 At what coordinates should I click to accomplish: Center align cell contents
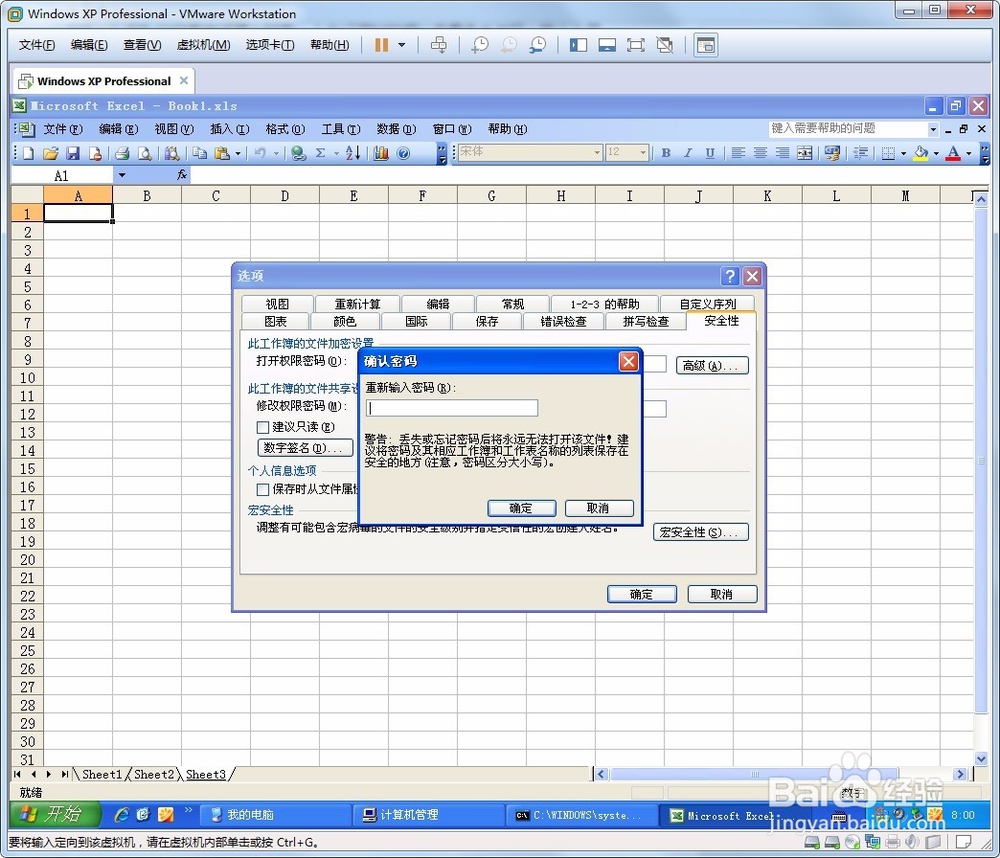click(x=760, y=153)
